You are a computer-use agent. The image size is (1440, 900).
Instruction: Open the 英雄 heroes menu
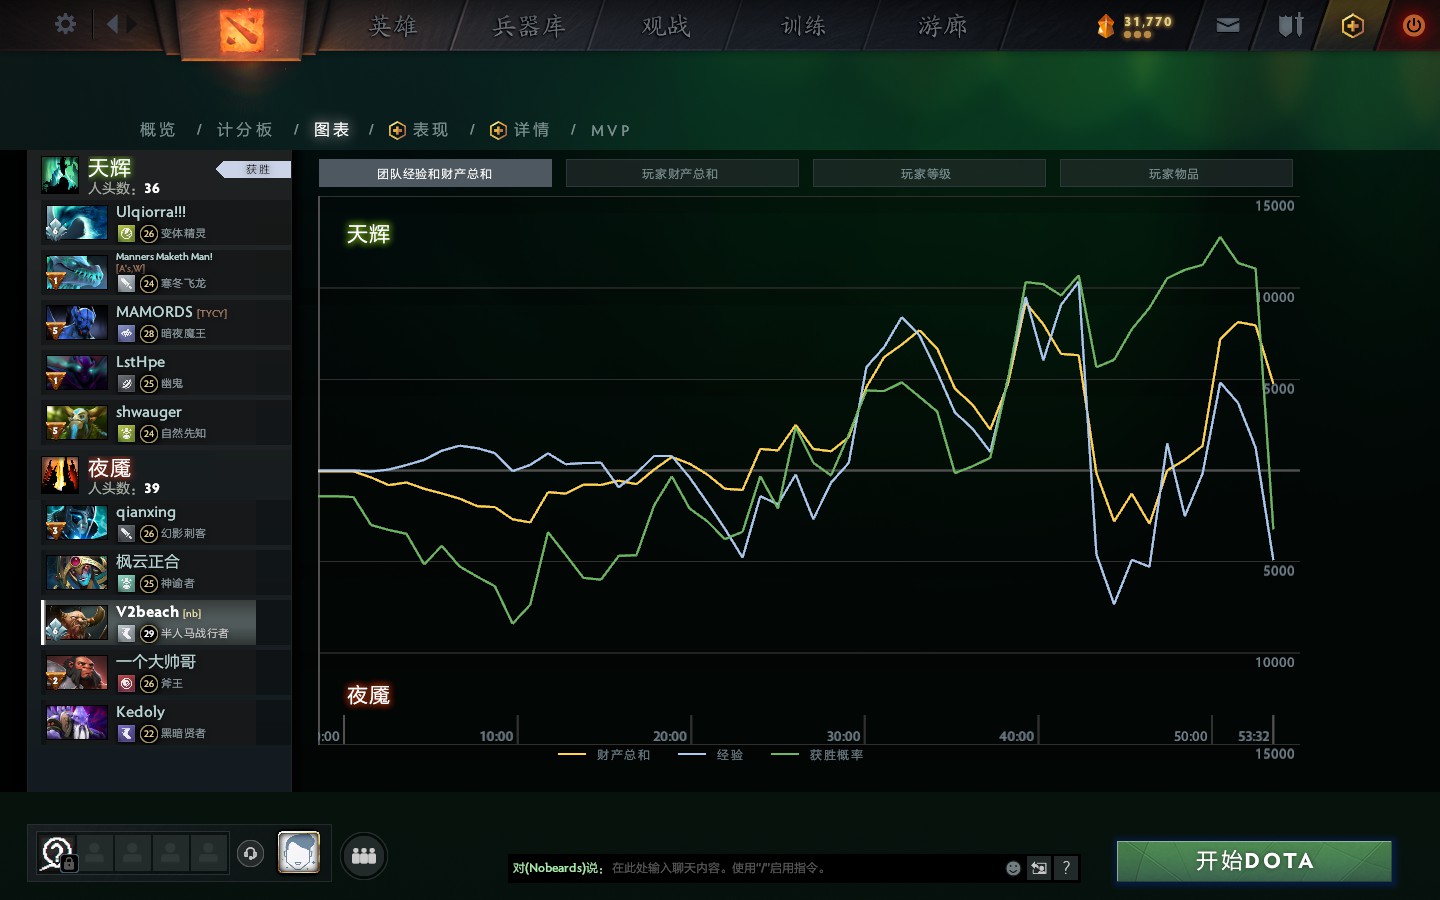(x=393, y=26)
